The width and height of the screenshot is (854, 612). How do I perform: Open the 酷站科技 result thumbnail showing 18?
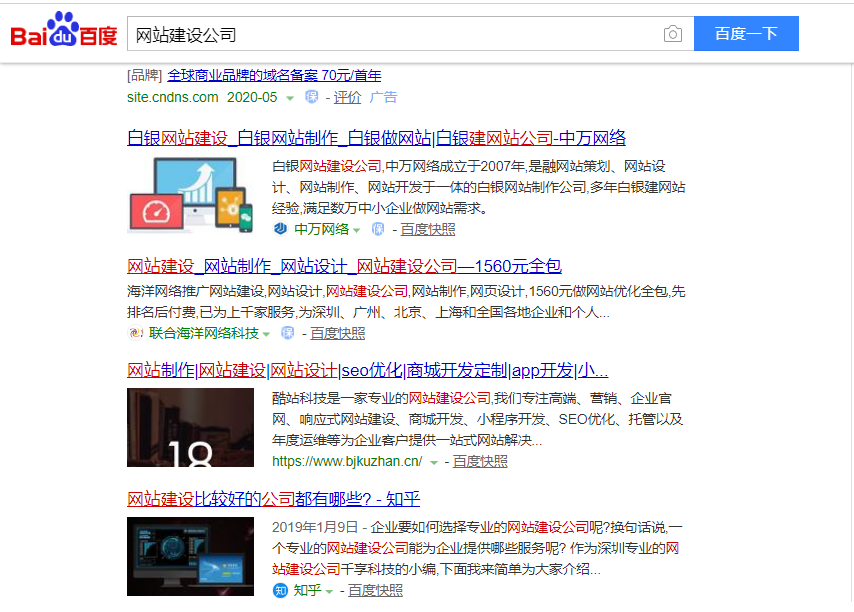click(x=190, y=427)
